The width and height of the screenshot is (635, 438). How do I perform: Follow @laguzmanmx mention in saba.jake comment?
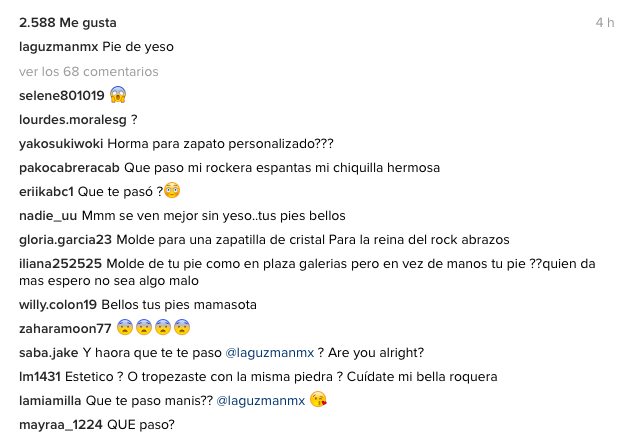tap(270, 353)
